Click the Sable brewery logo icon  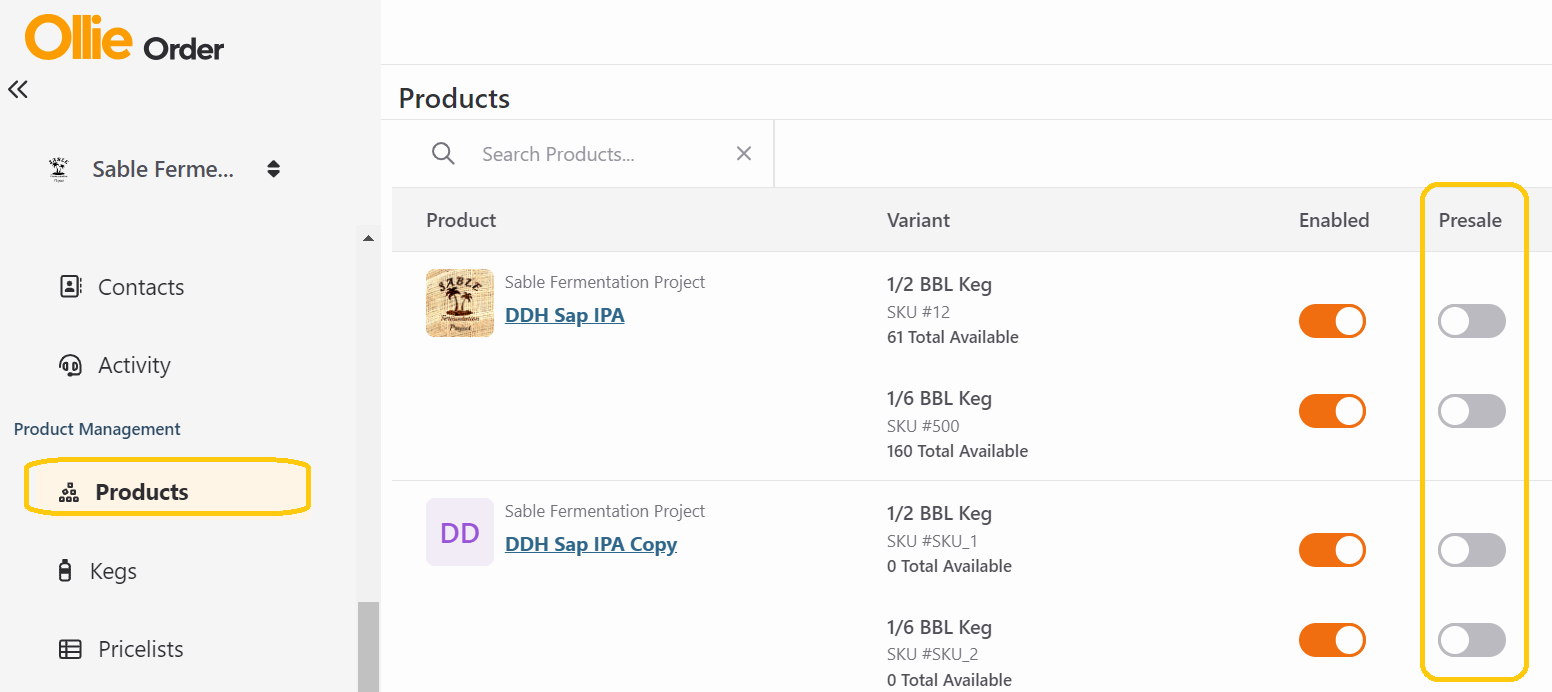click(59, 169)
